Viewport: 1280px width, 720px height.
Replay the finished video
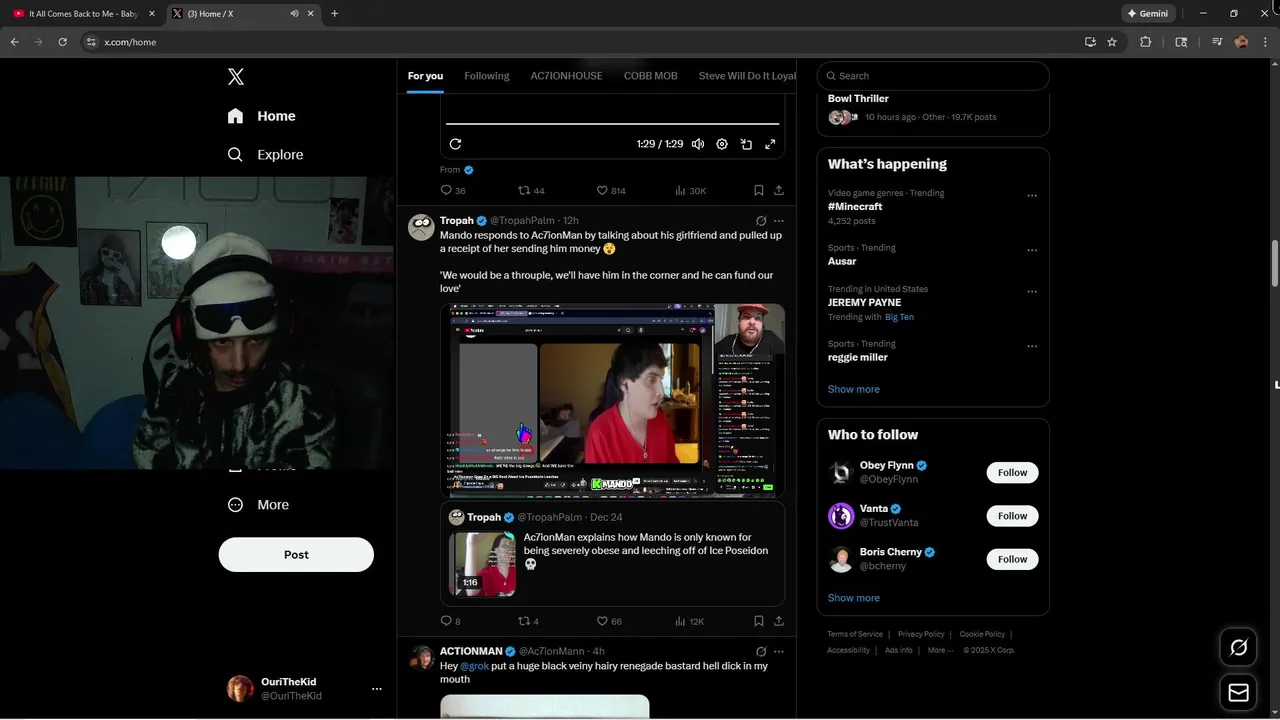(455, 144)
